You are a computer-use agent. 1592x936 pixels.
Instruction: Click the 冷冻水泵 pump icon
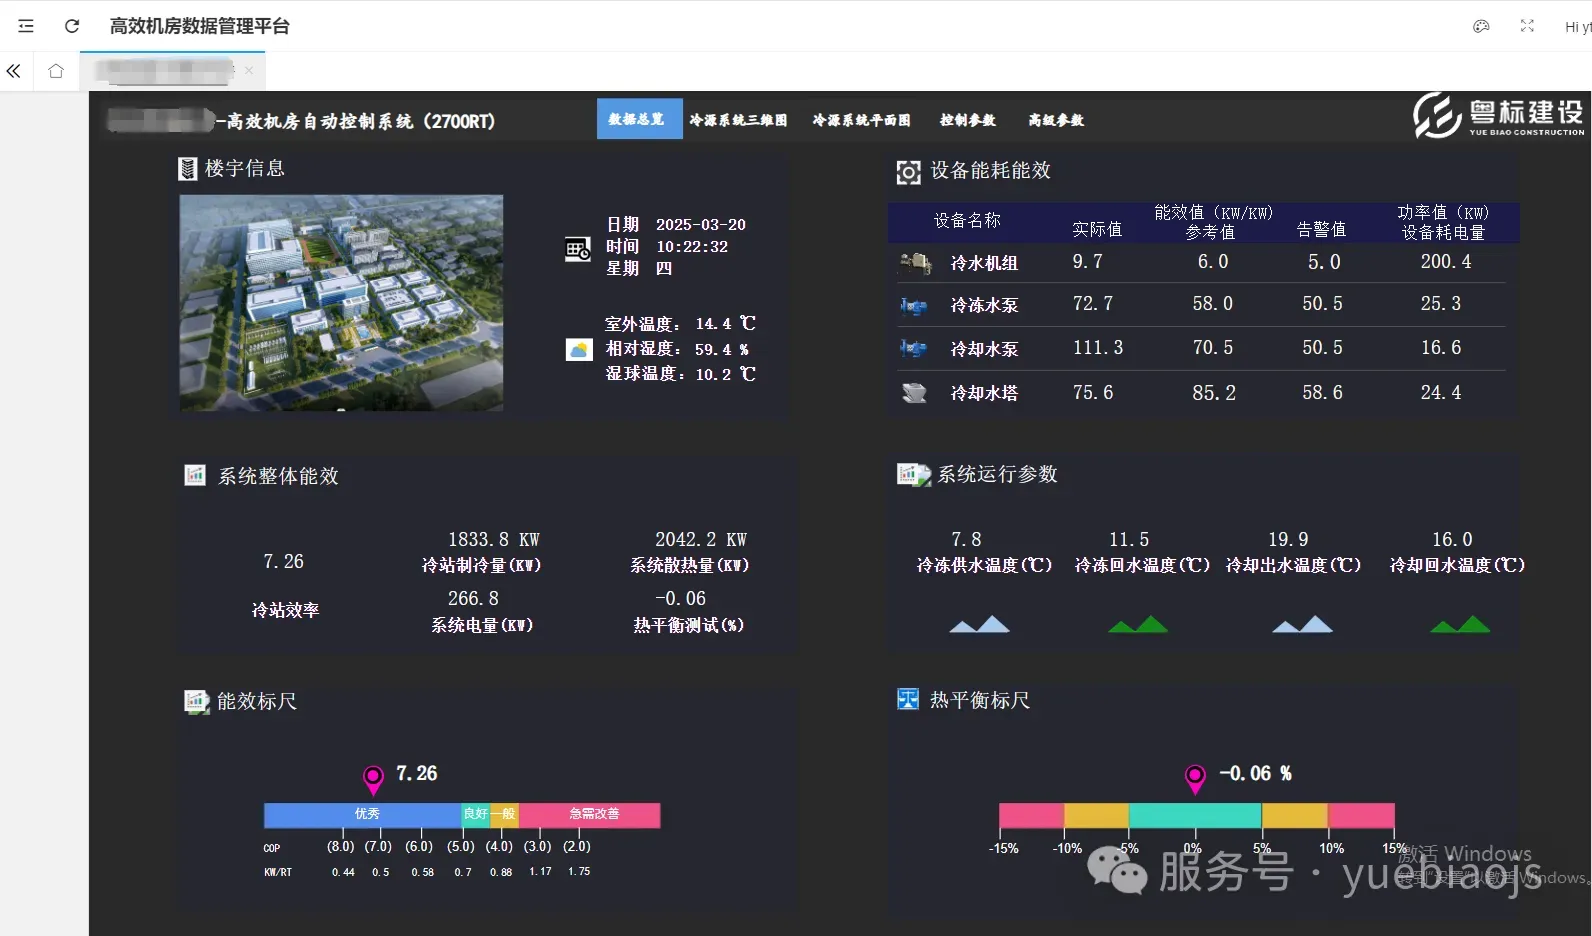tap(913, 306)
